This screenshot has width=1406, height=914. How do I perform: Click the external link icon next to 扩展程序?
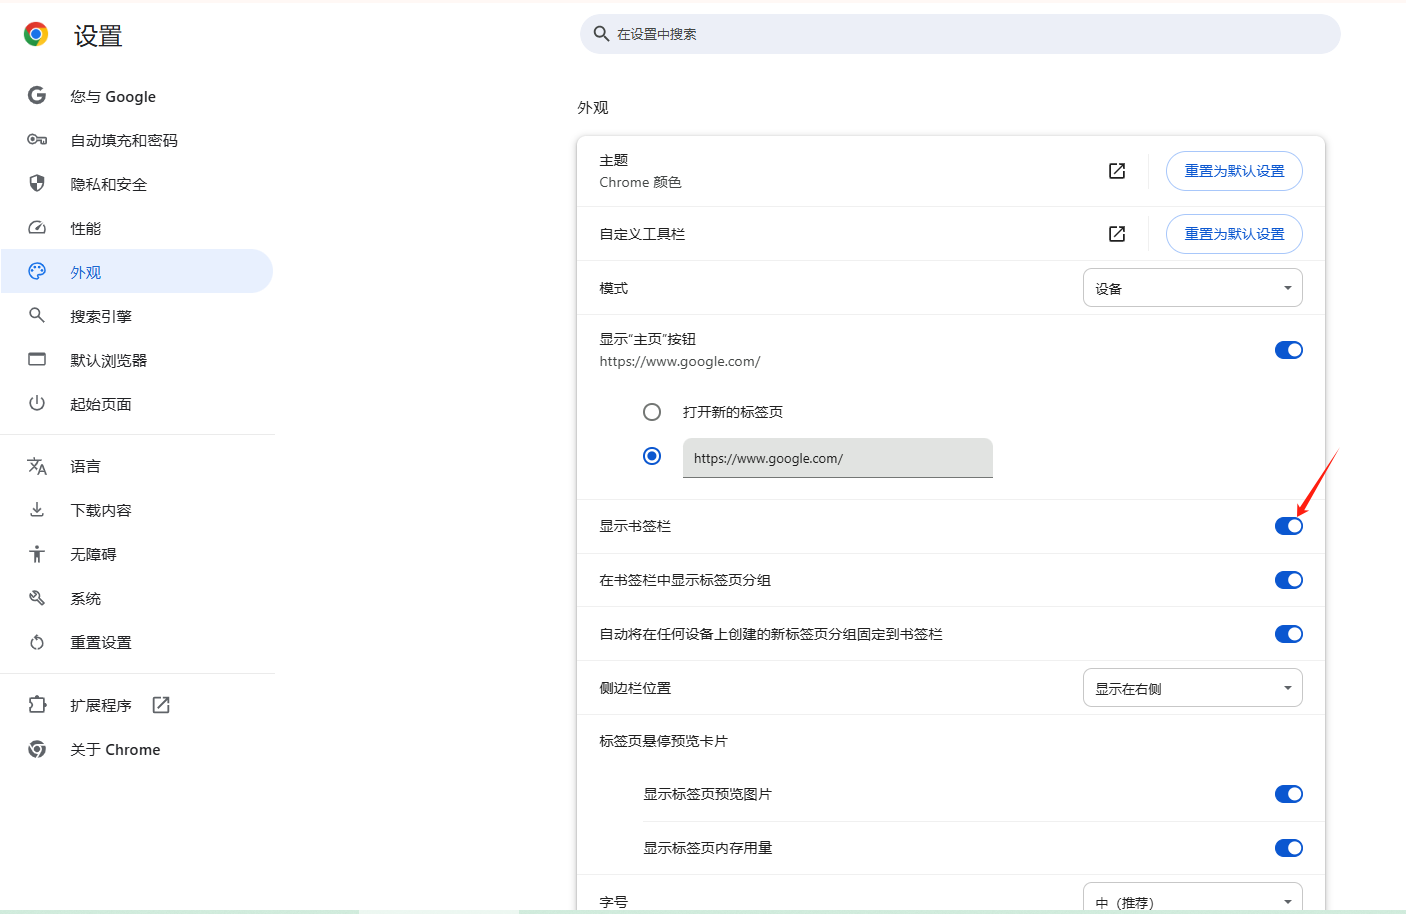161,705
